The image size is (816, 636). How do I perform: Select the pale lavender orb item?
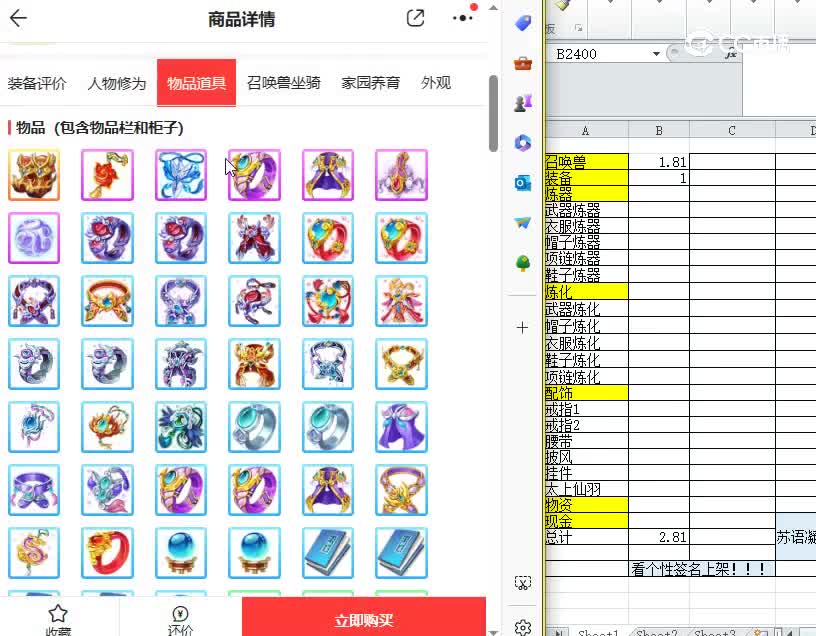point(34,238)
